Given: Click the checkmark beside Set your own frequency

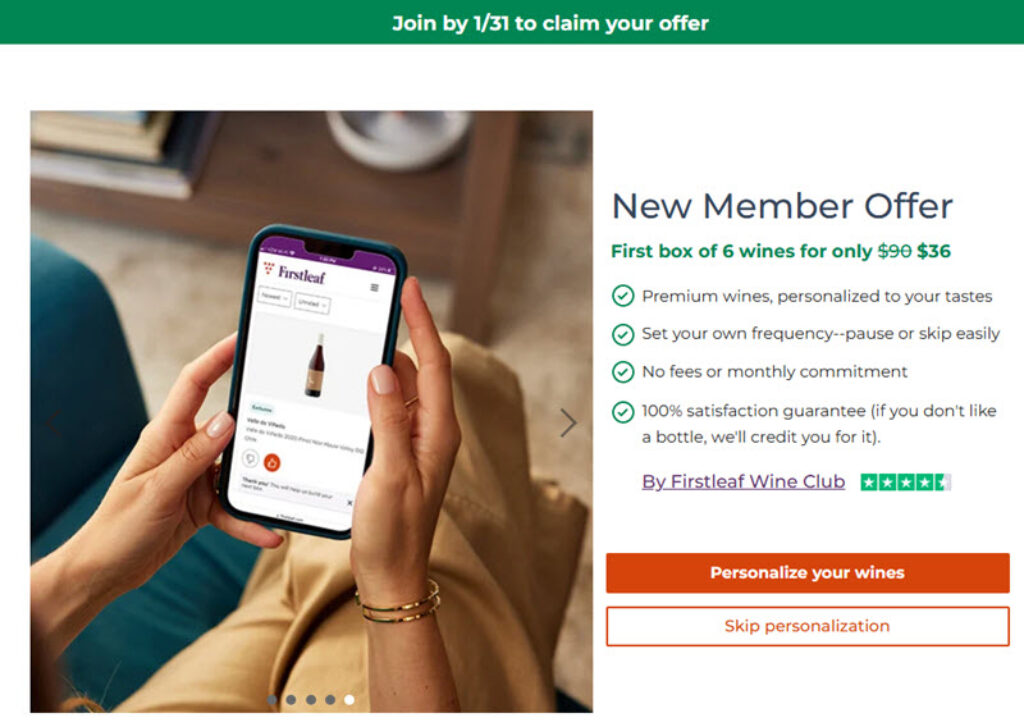Looking at the screenshot, I should tap(623, 334).
